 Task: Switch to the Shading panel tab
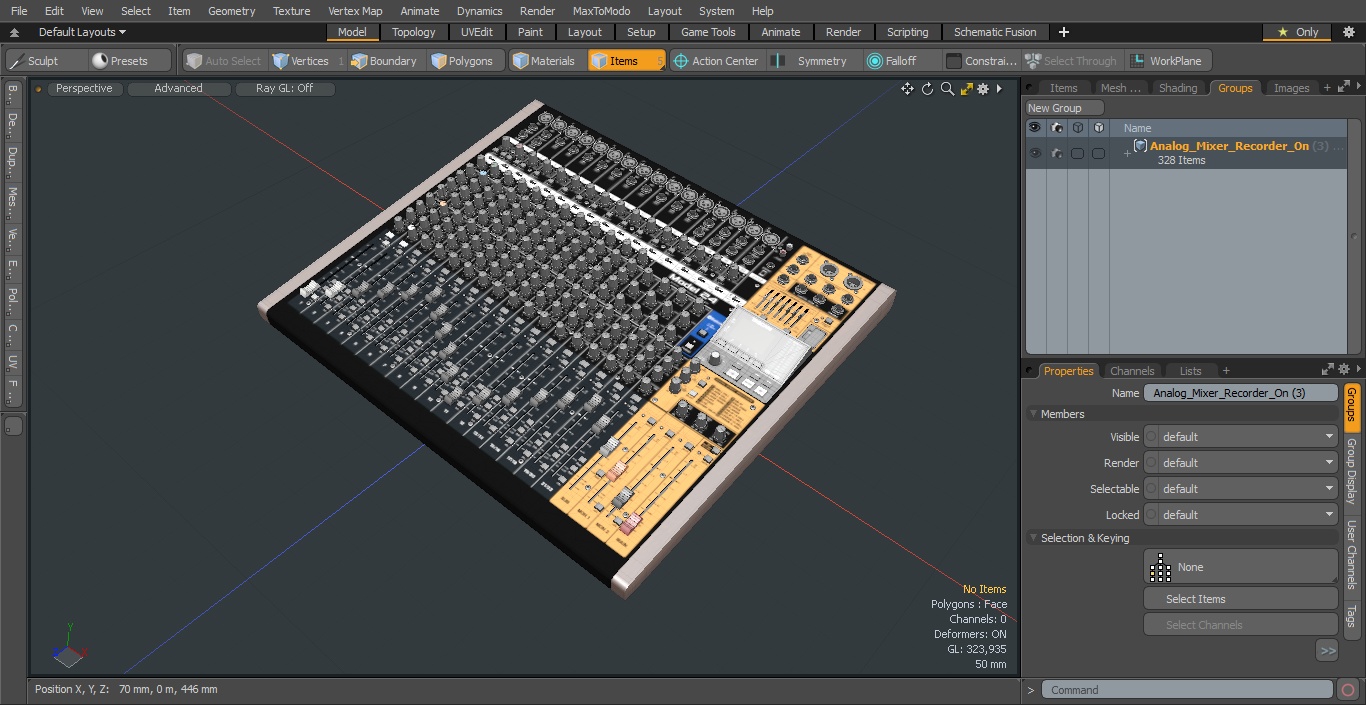coord(1178,88)
